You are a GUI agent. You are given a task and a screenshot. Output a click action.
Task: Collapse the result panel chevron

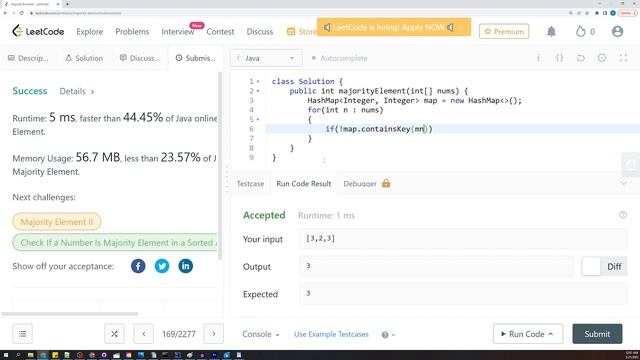[x=623, y=184]
